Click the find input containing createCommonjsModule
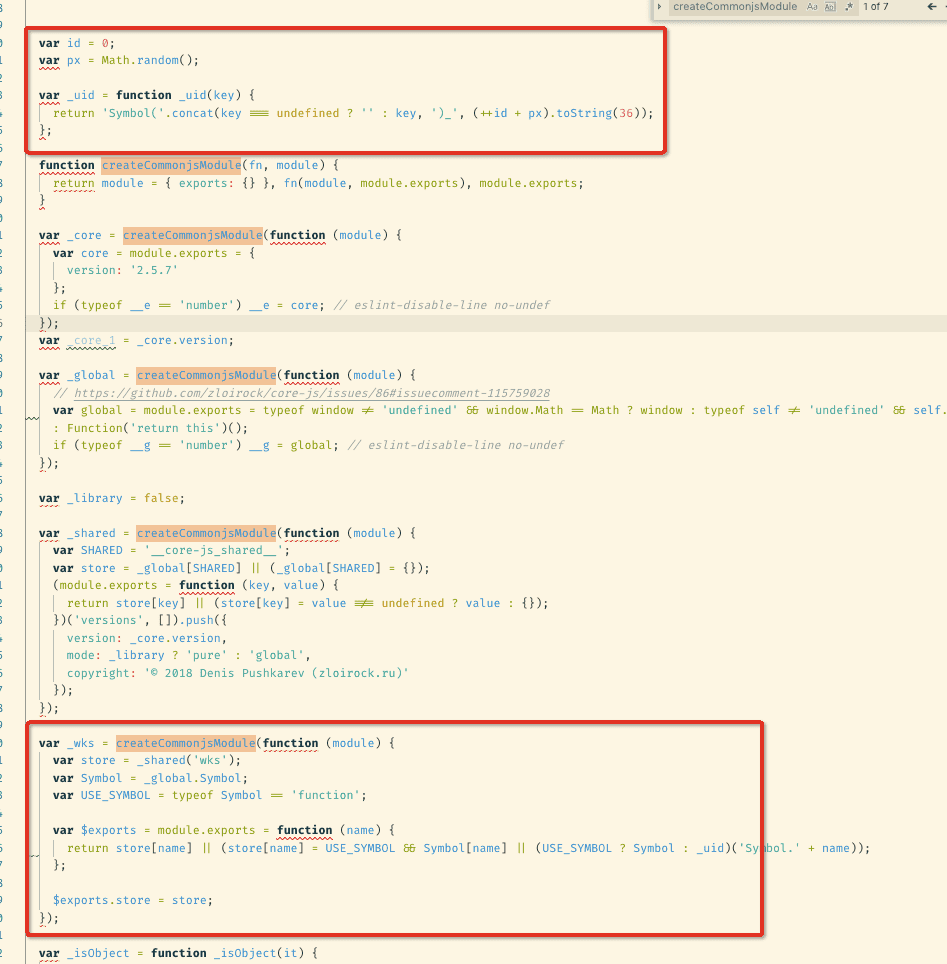 [734, 7]
